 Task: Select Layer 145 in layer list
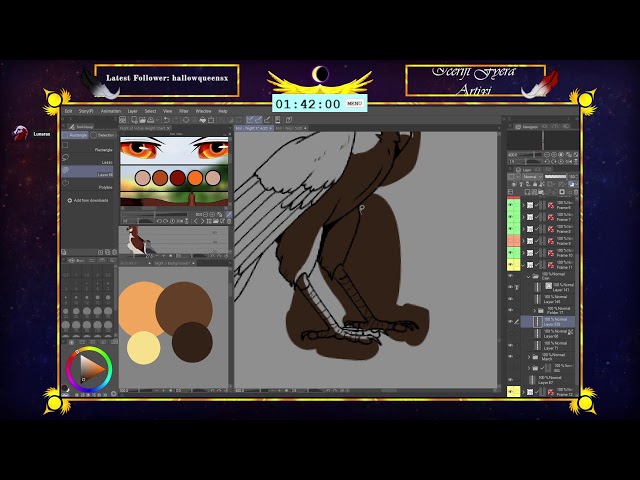point(555,299)
